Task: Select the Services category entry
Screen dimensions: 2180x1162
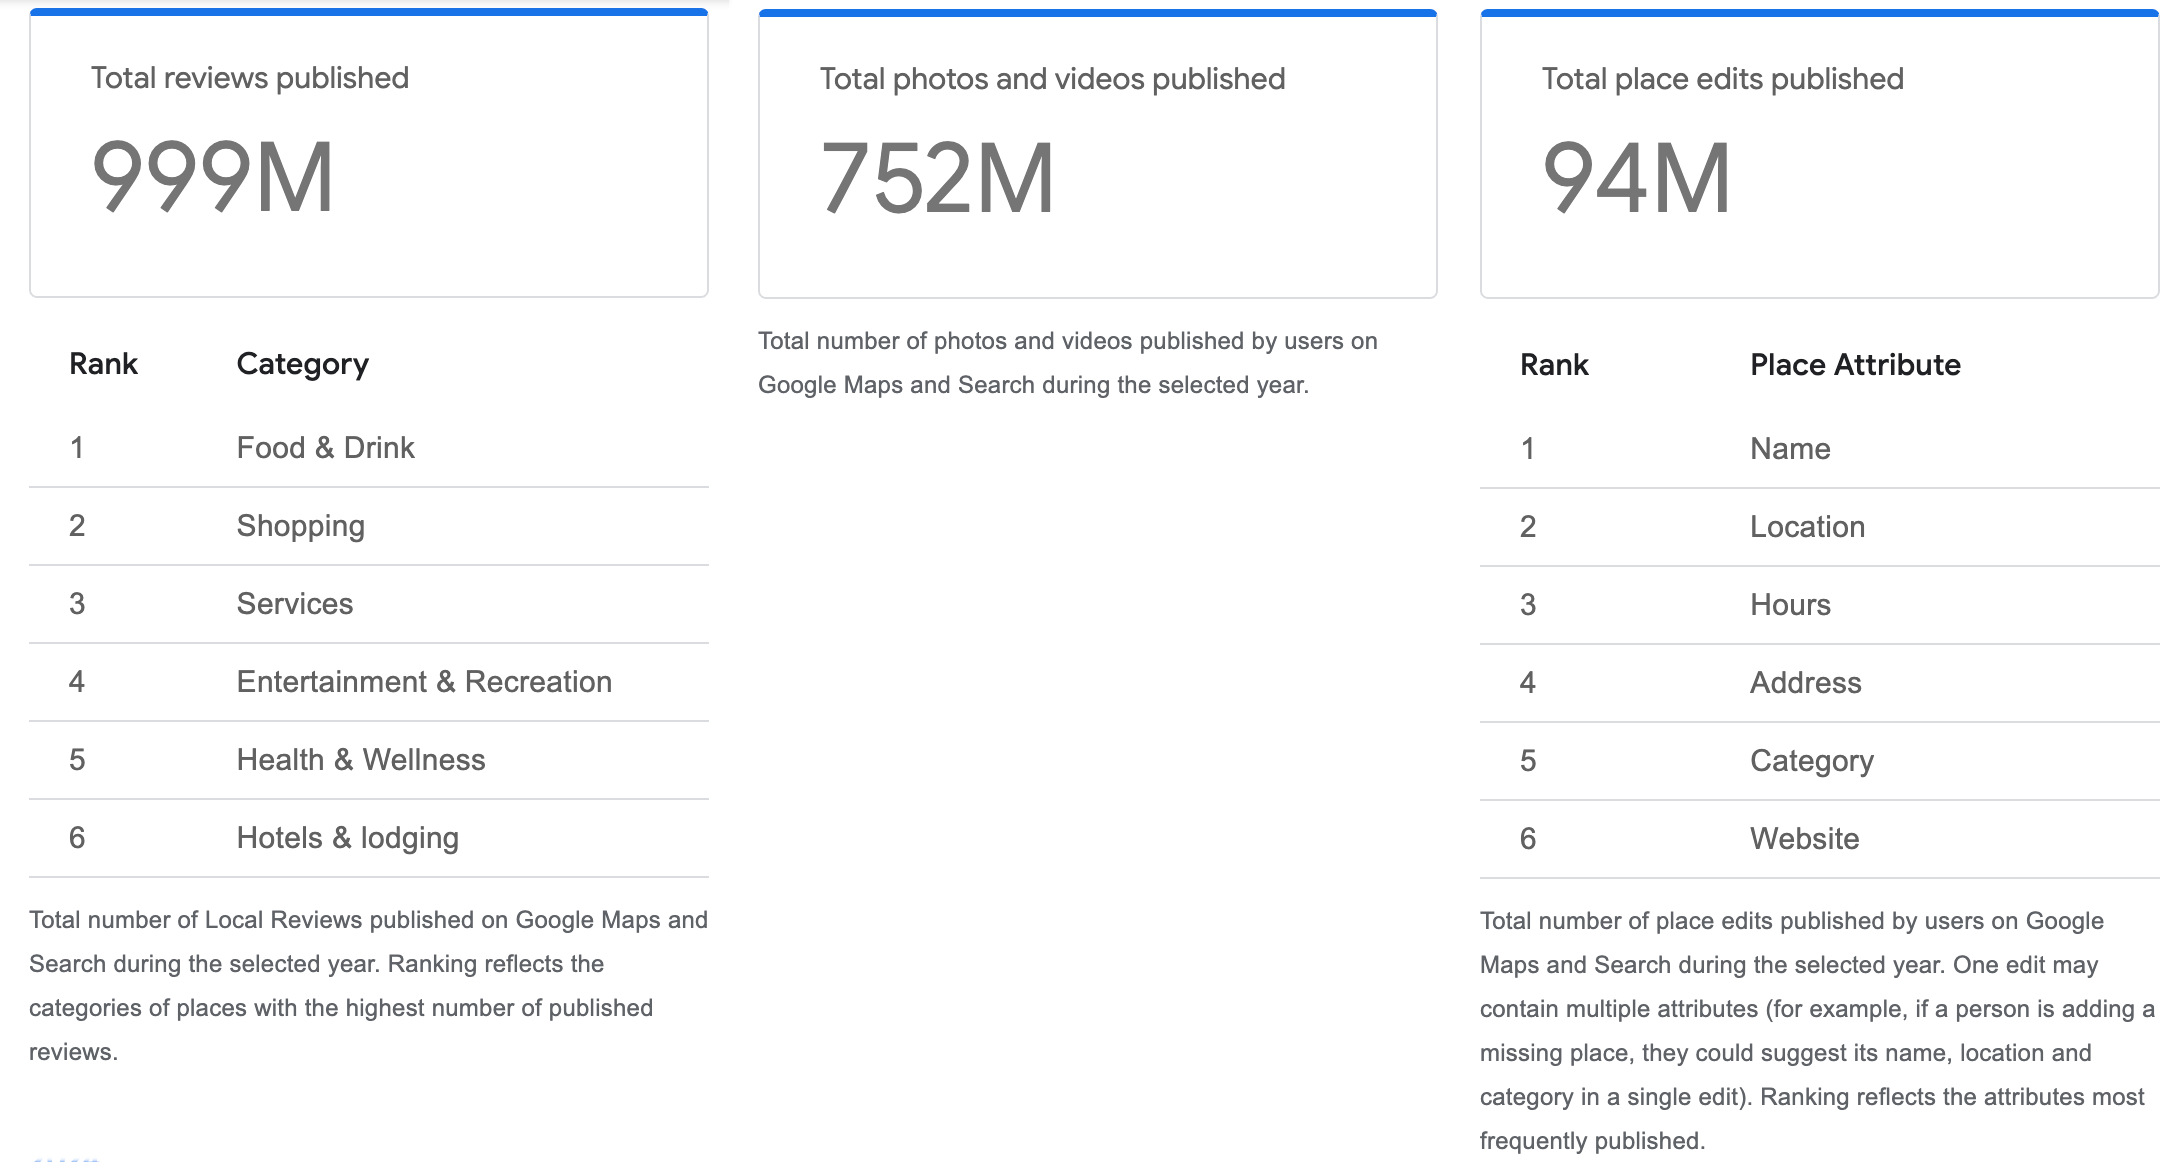Action: (294, 603)
